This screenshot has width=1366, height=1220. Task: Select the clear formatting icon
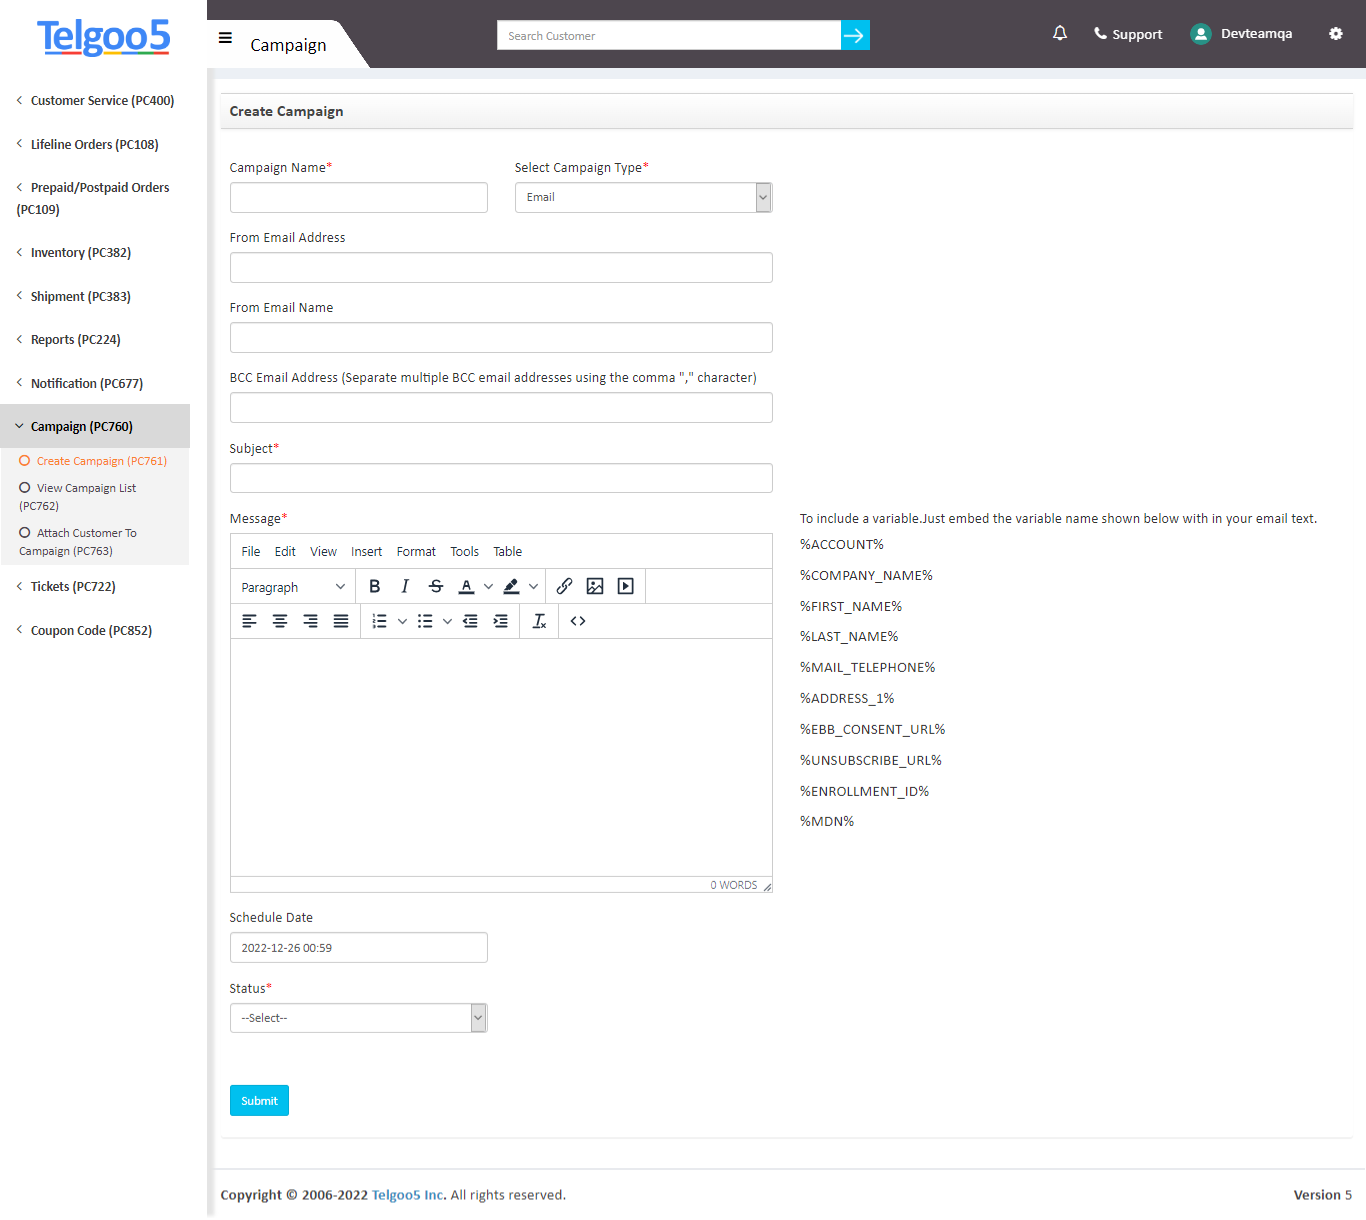[539, 621]
